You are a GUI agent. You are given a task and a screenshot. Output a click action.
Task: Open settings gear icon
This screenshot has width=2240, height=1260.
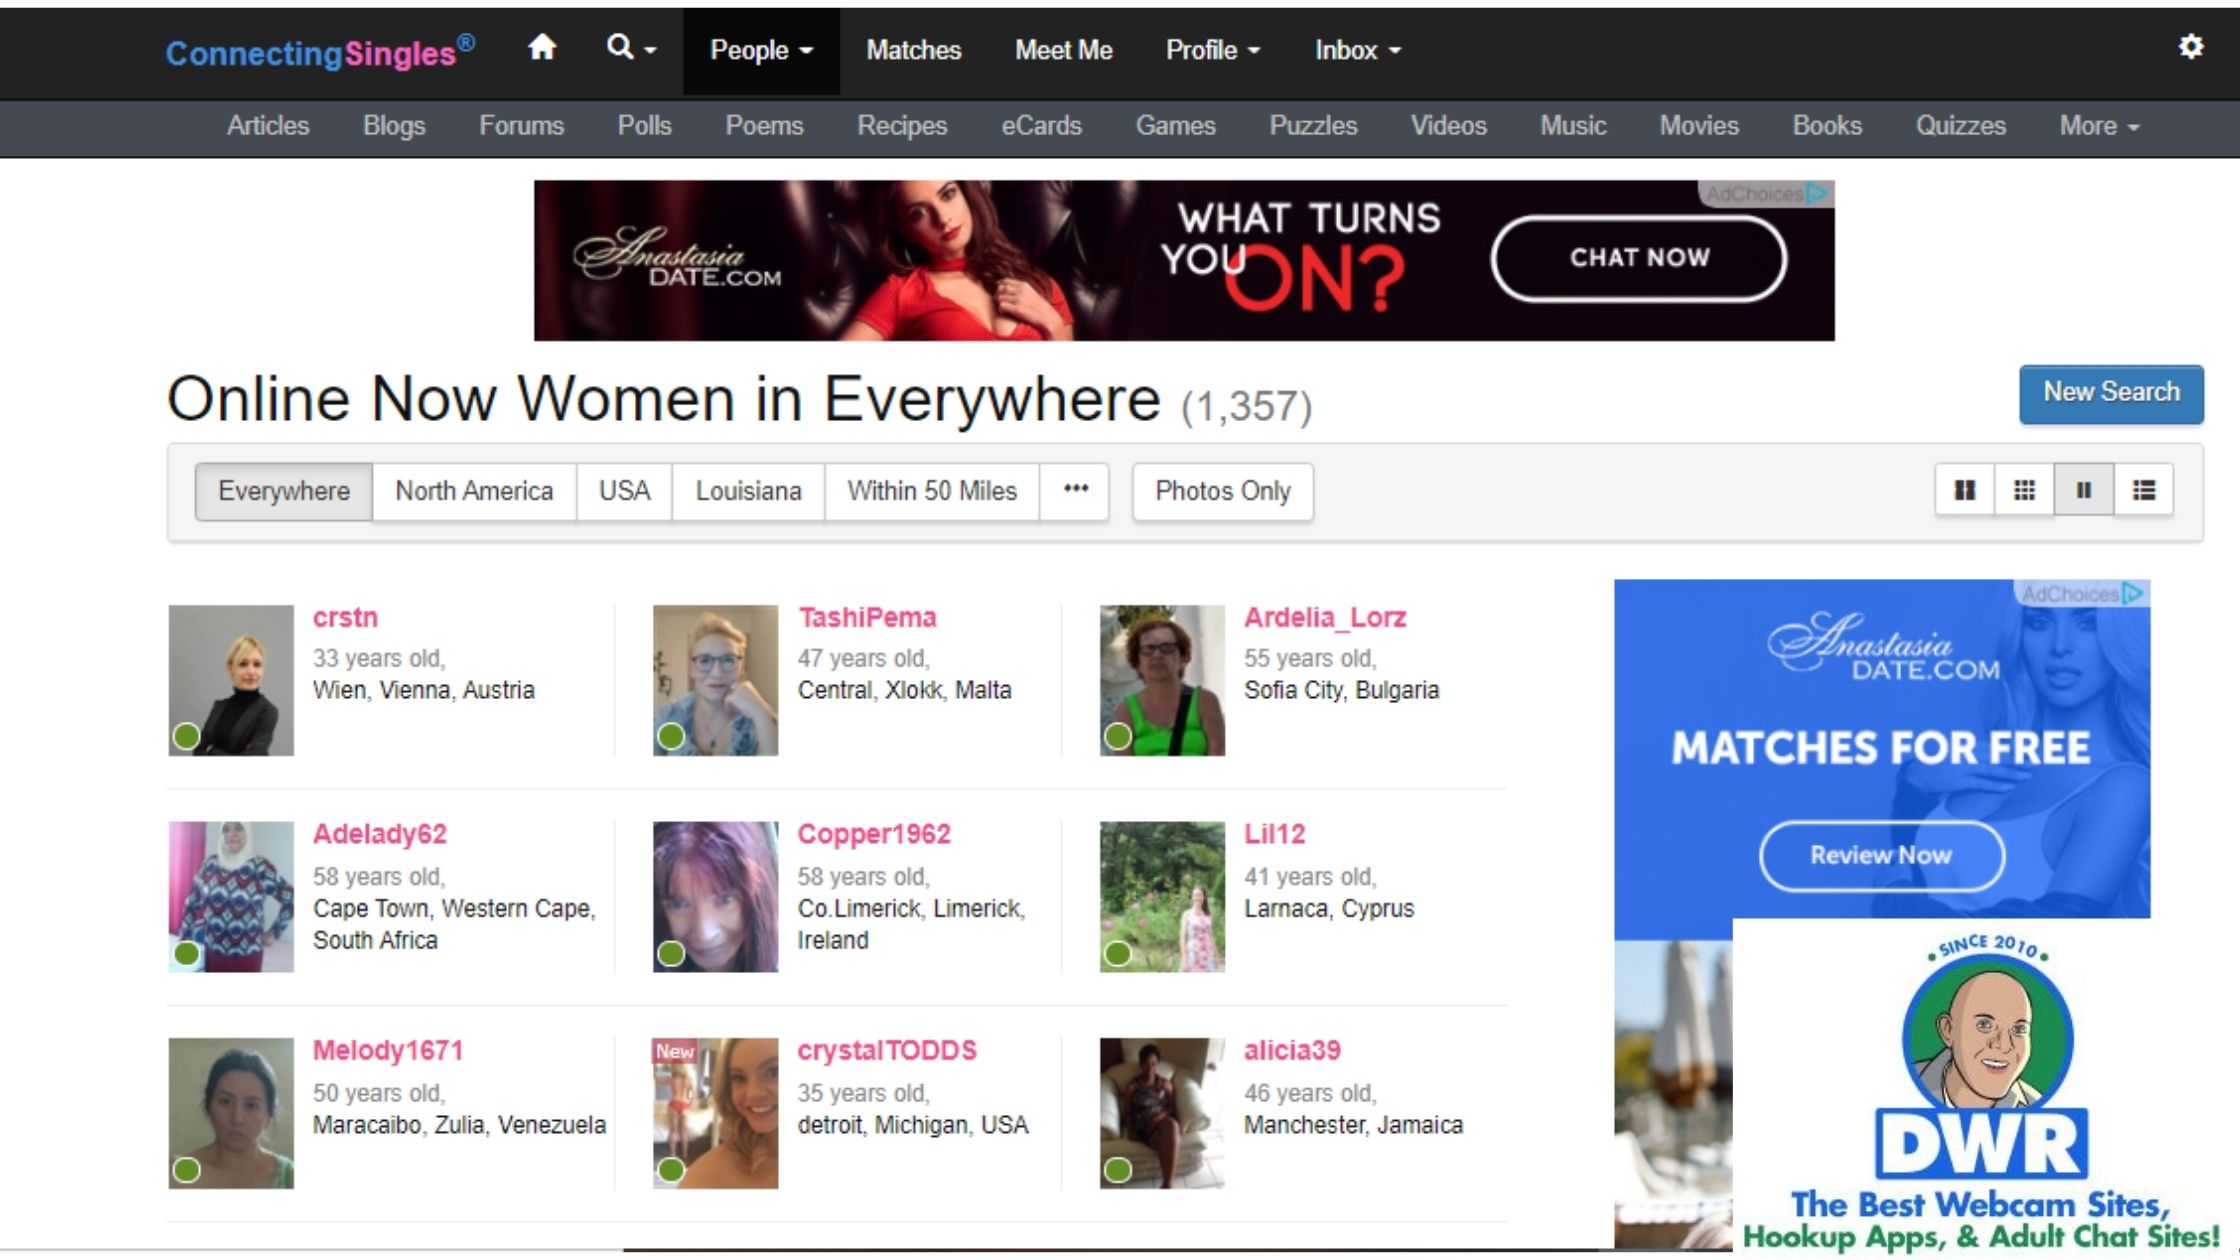point(2190,47)
